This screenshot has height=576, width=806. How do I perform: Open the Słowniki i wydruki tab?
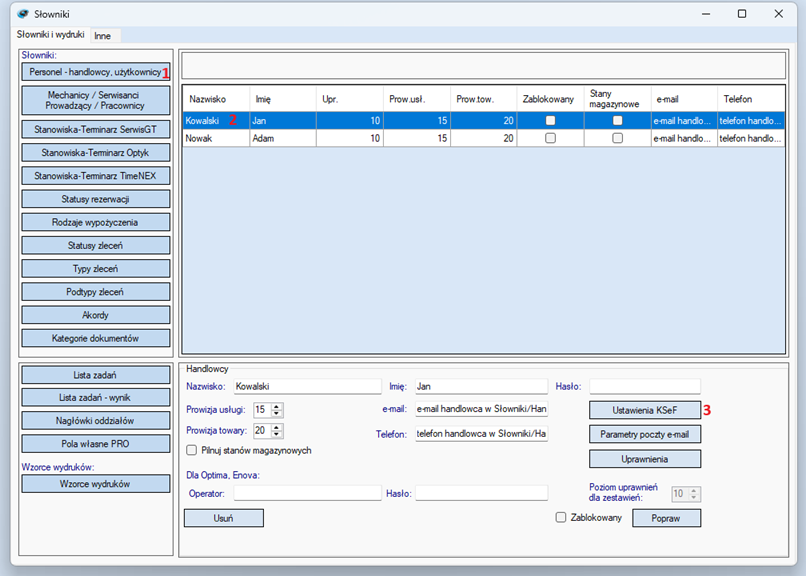50,35
